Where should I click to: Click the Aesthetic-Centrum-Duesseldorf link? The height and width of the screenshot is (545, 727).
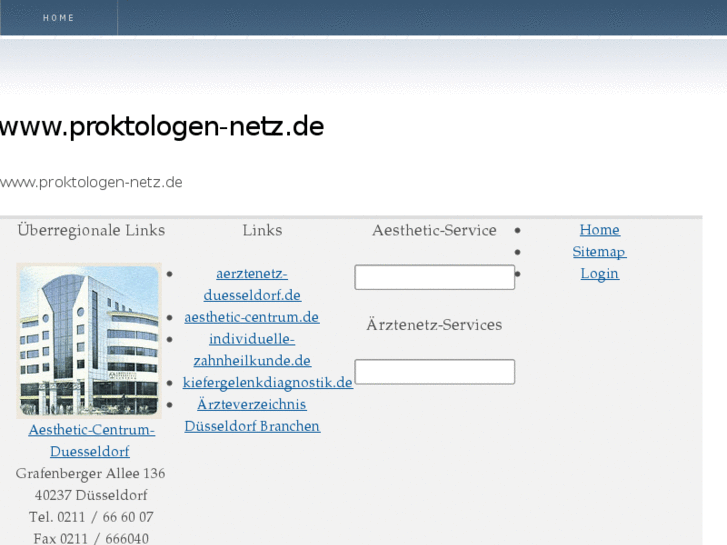point(91,441)
